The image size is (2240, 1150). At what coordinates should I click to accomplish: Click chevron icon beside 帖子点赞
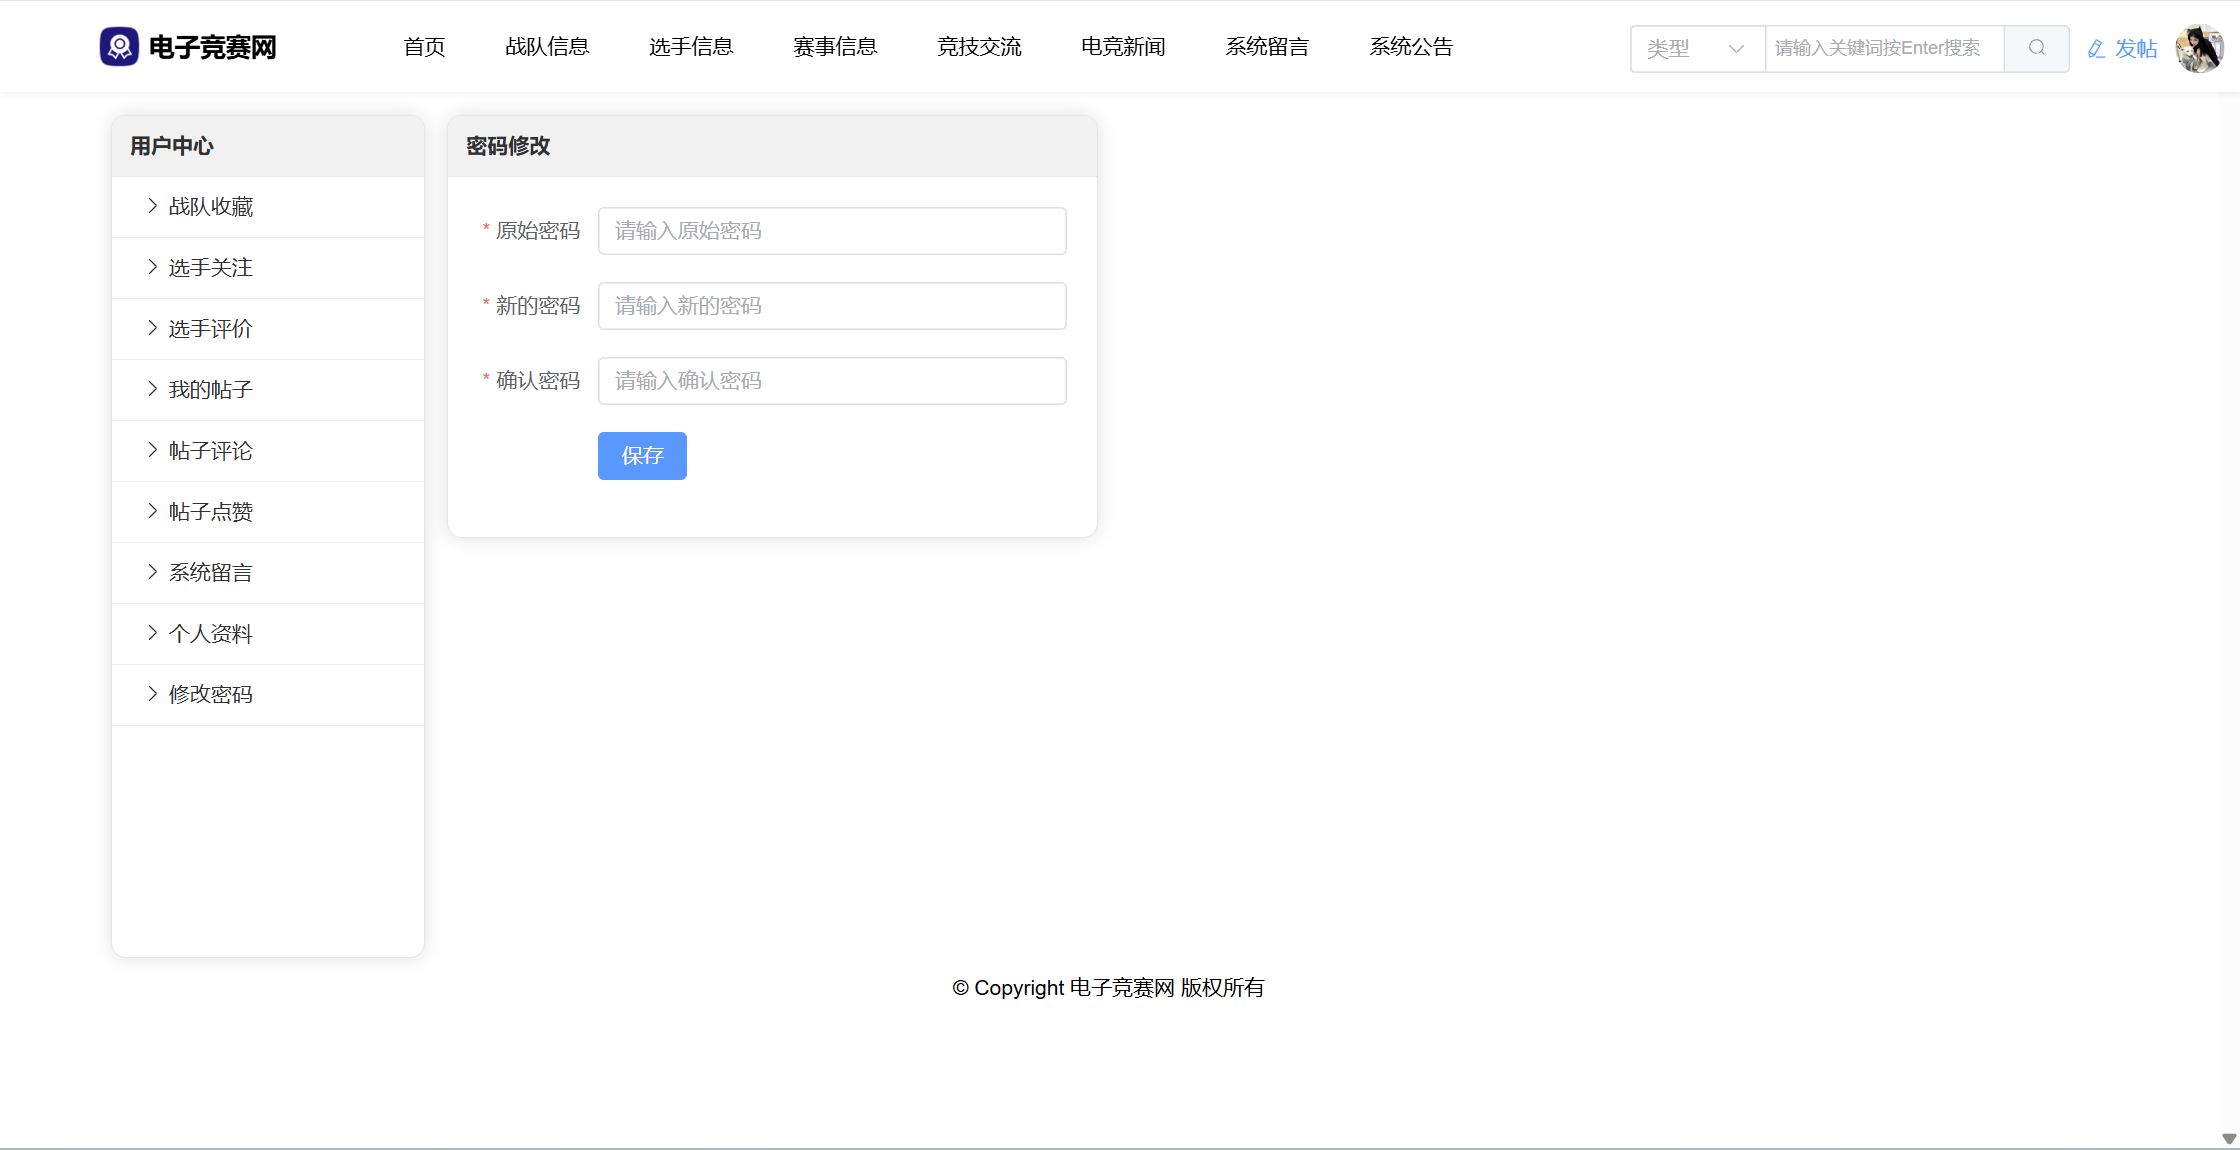[x=152, y=511]
